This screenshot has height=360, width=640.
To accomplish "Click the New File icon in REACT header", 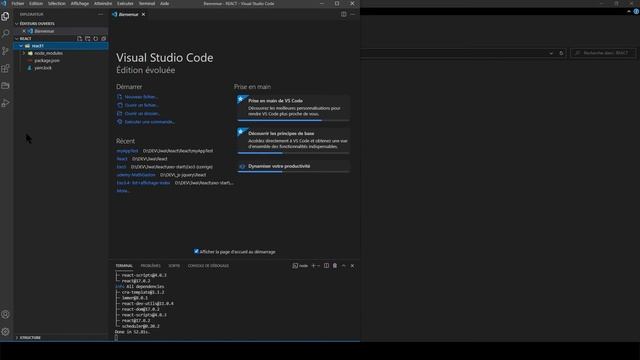I will 80,38.
